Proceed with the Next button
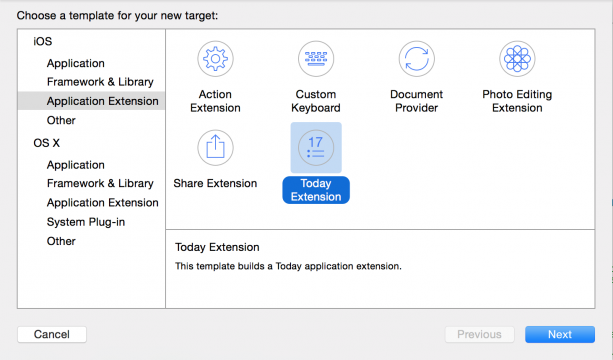Image resolution: width=613 pixels, height=360 pixels. (x=560, y=335)
